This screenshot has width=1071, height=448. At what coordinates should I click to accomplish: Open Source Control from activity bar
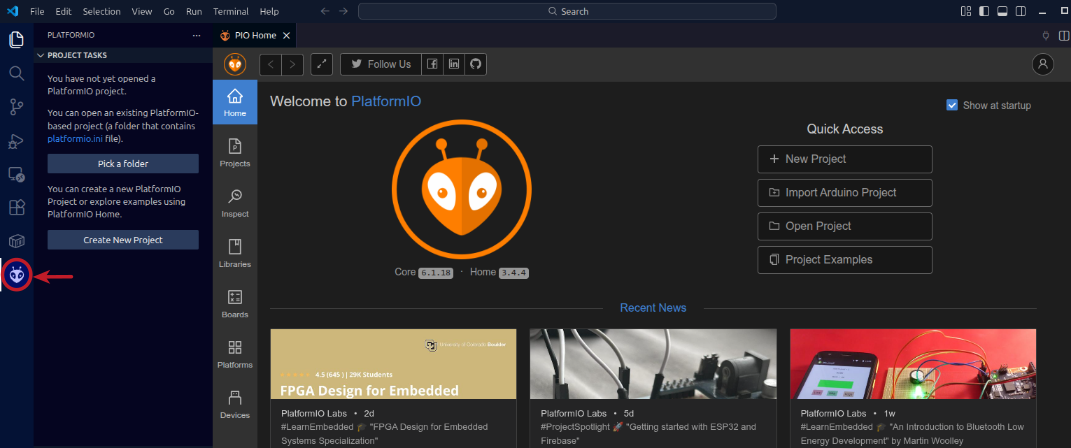click(16, 107)
